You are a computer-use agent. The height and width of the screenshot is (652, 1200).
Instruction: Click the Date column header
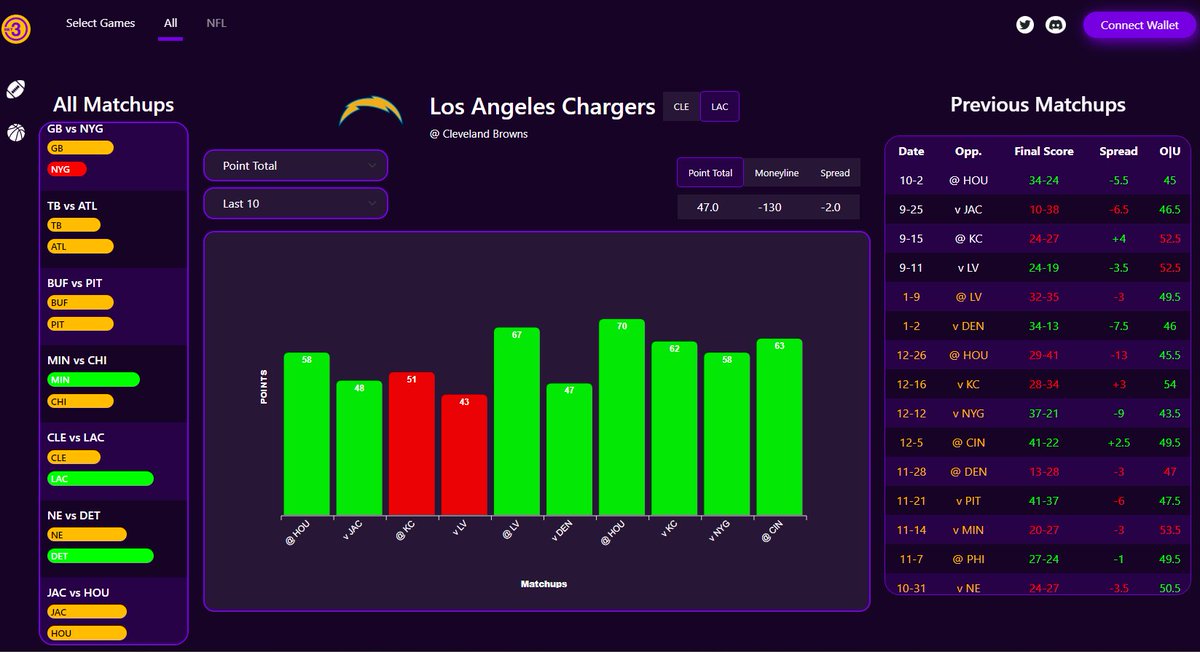[911, 151]
